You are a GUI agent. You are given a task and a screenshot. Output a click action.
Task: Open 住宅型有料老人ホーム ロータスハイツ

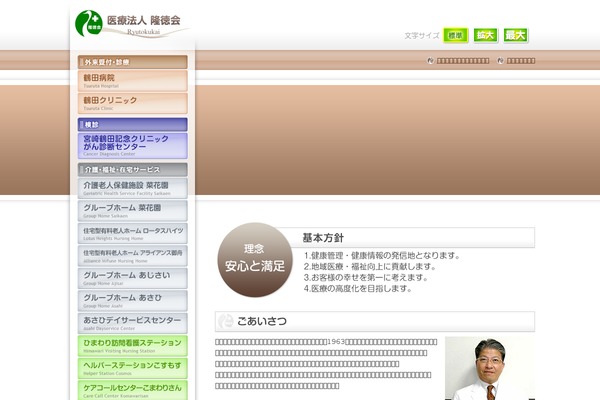click(132, 233)
